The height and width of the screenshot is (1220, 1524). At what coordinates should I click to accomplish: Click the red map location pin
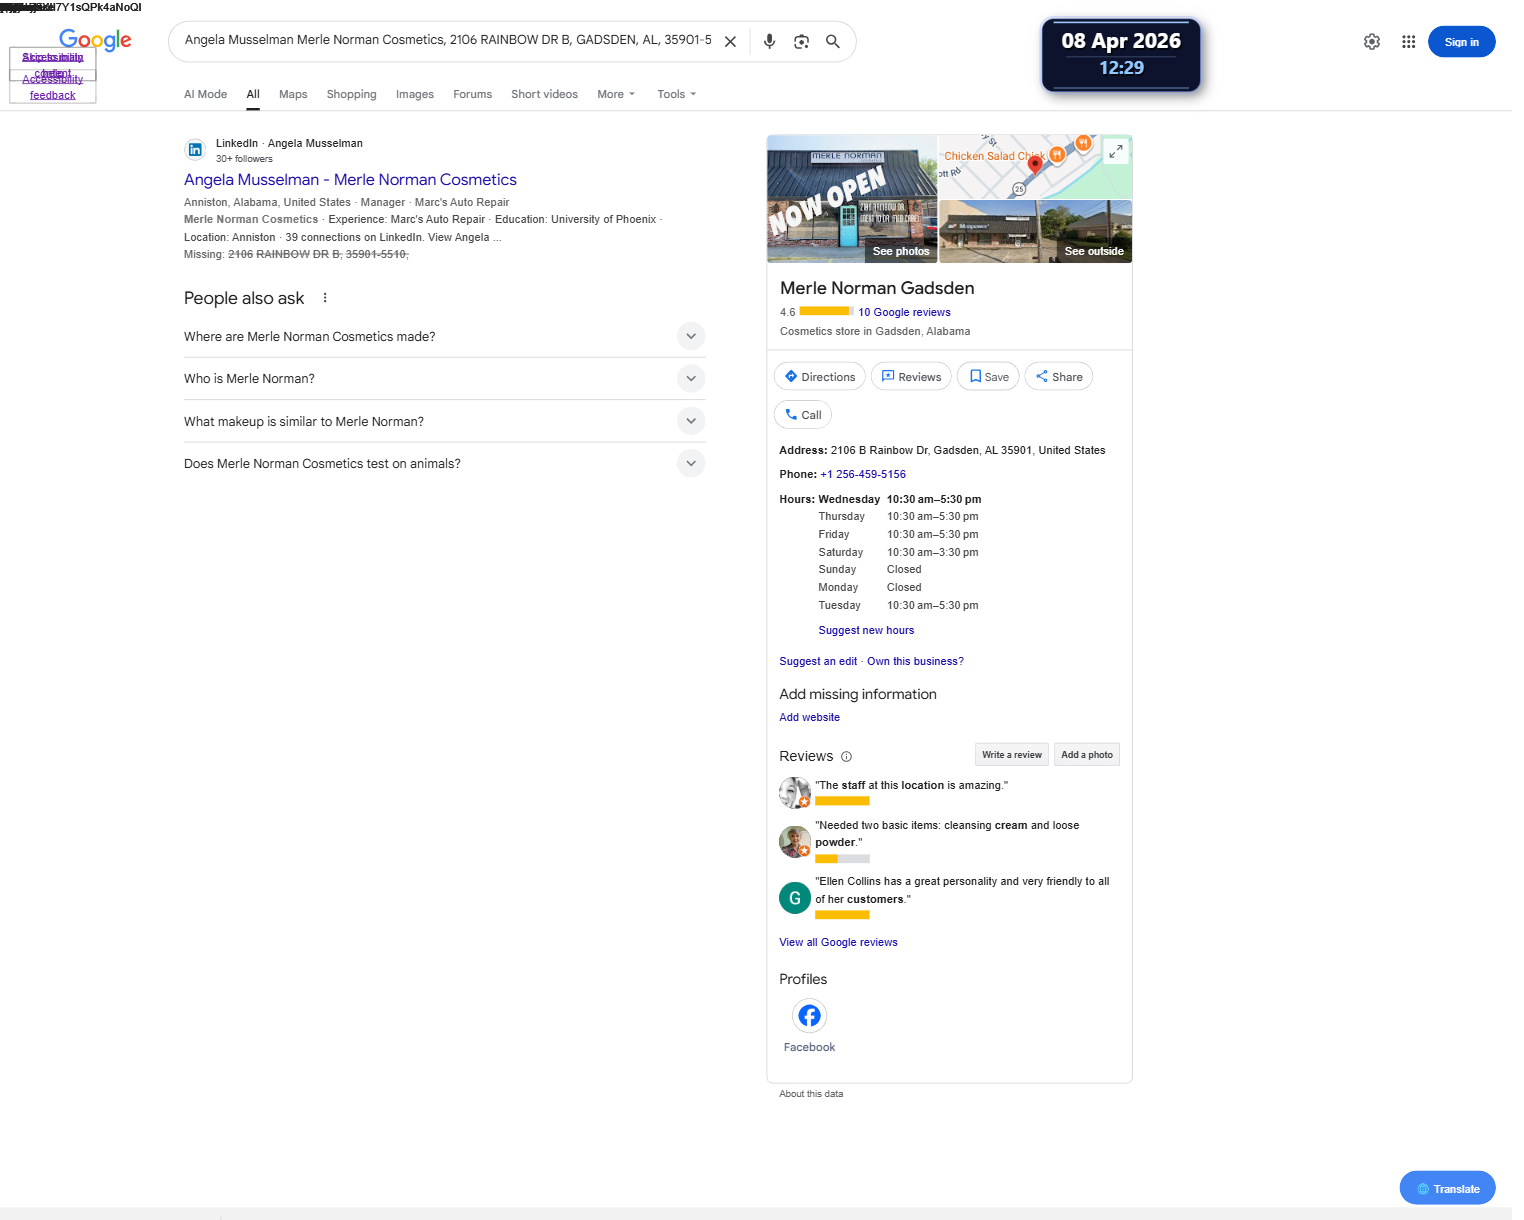tap(1035, 164)
